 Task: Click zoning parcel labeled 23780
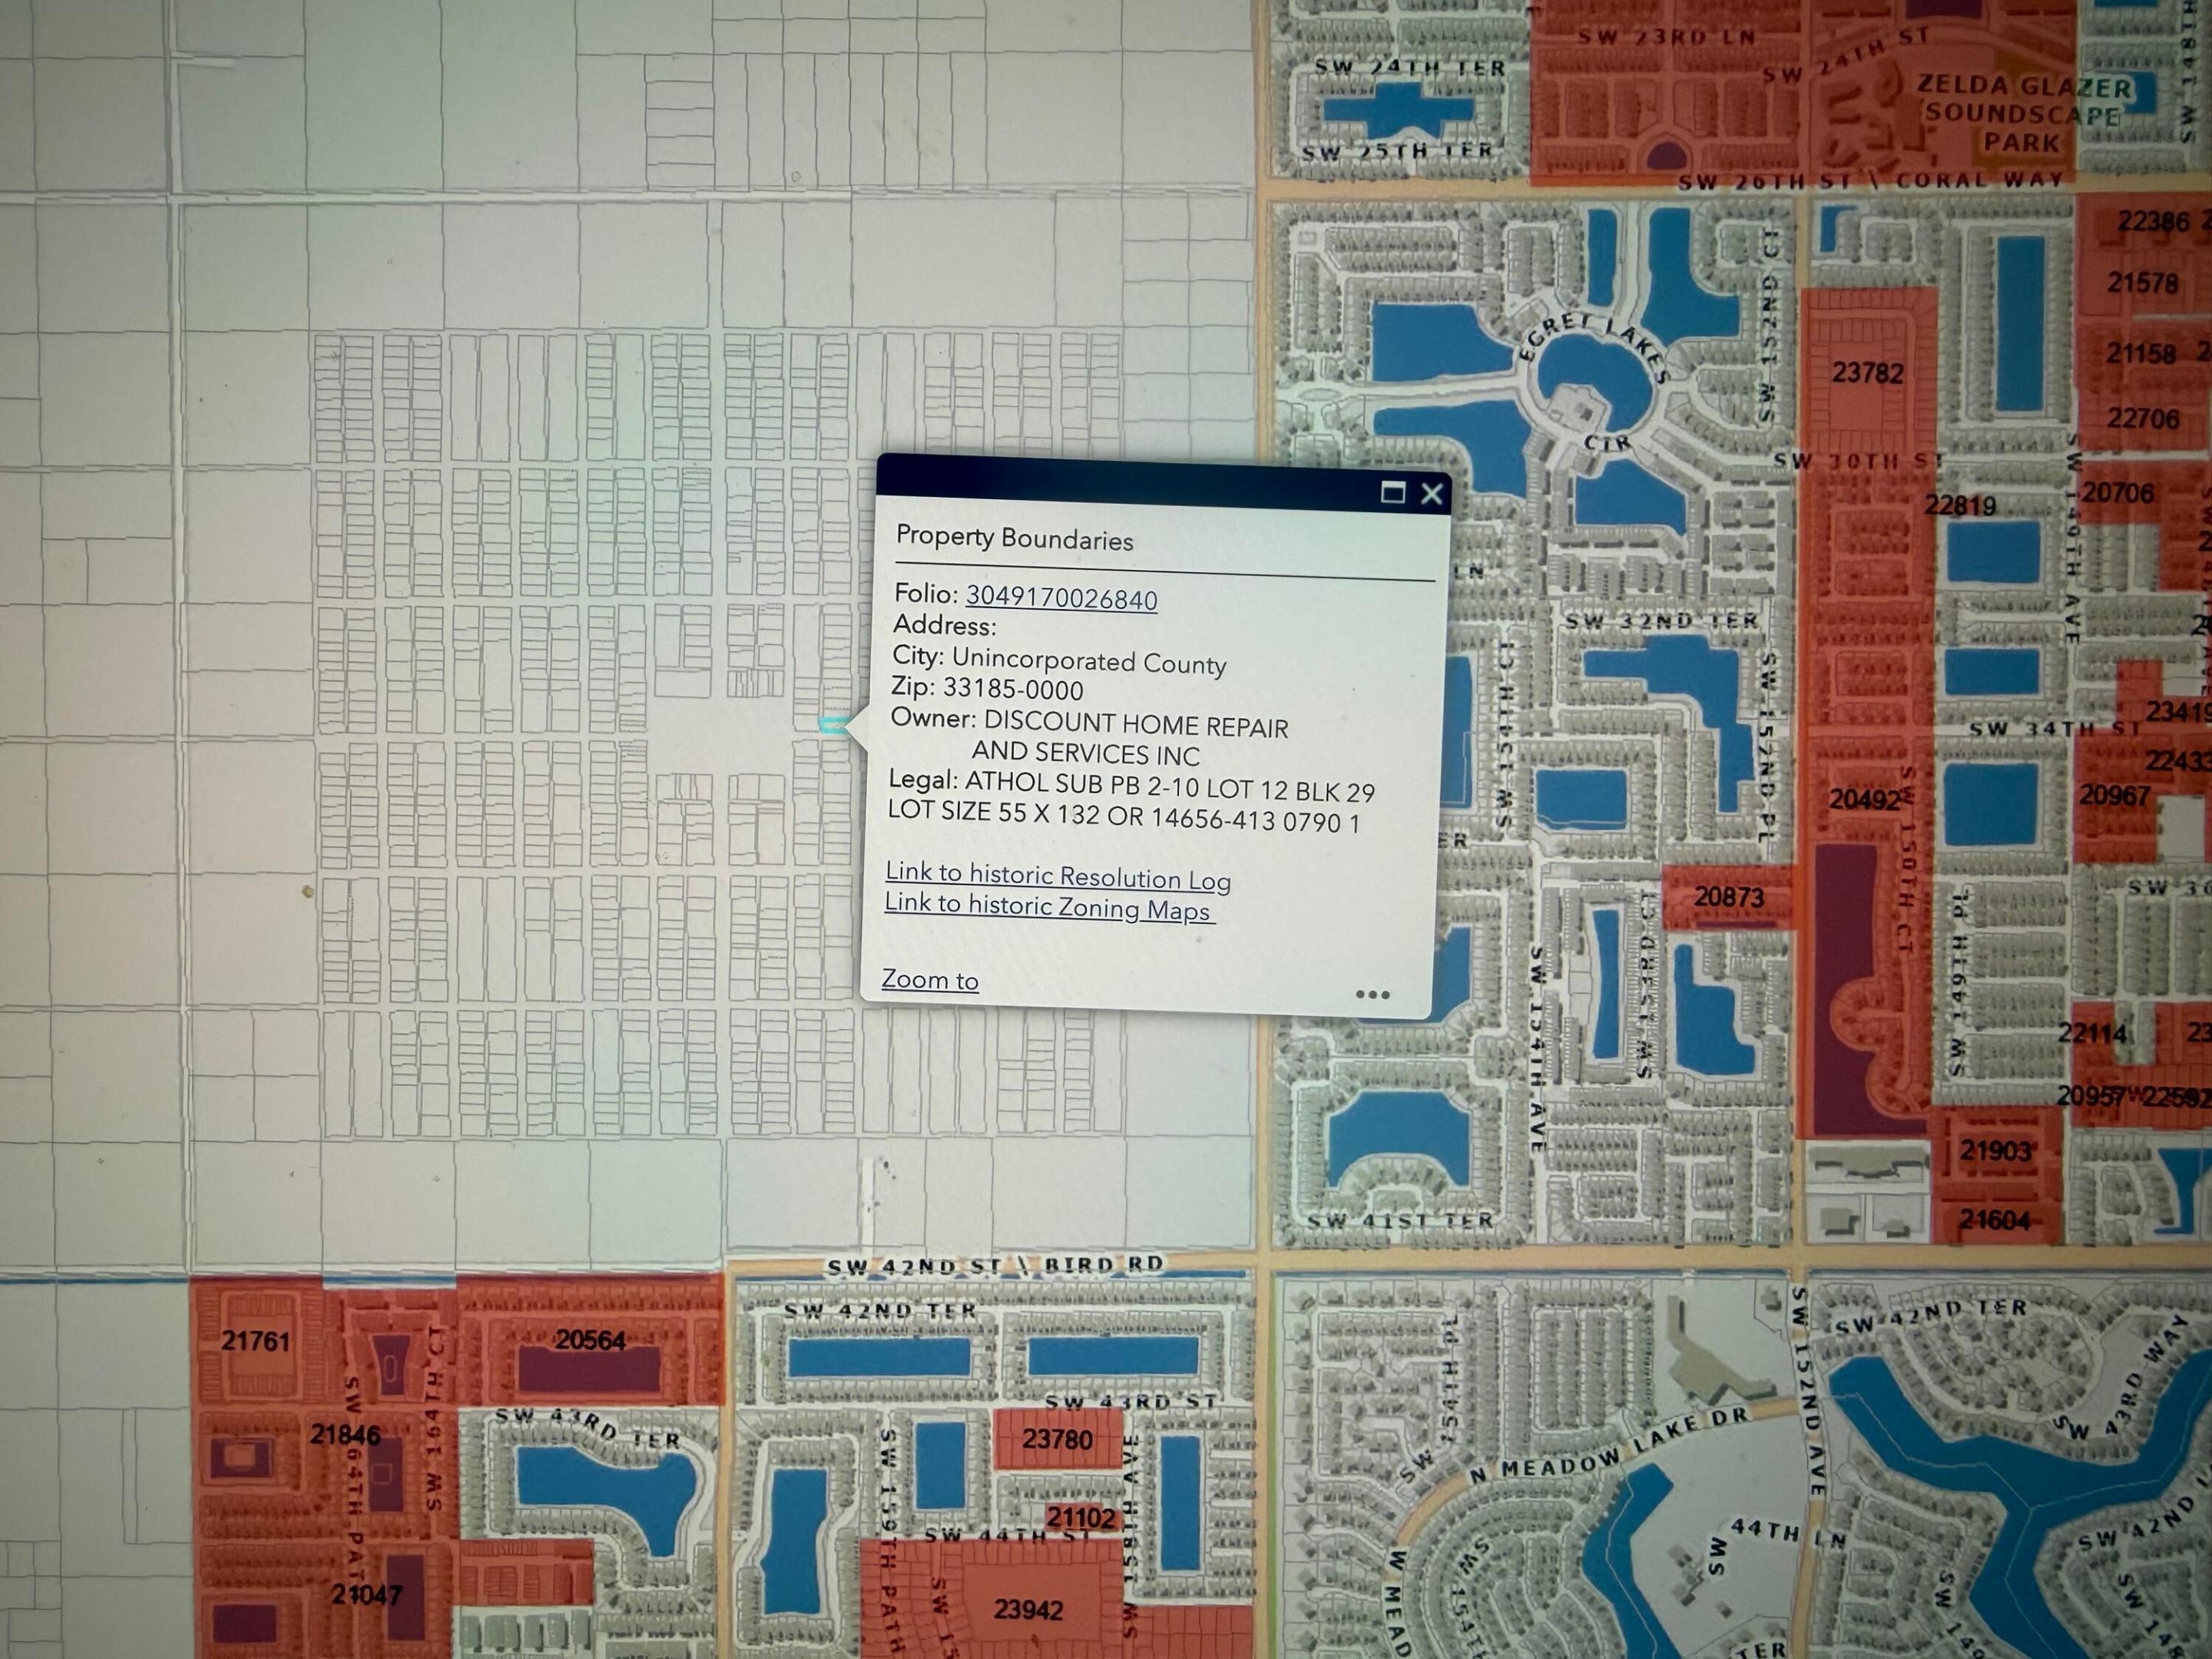click(x=1057, y=1439)
